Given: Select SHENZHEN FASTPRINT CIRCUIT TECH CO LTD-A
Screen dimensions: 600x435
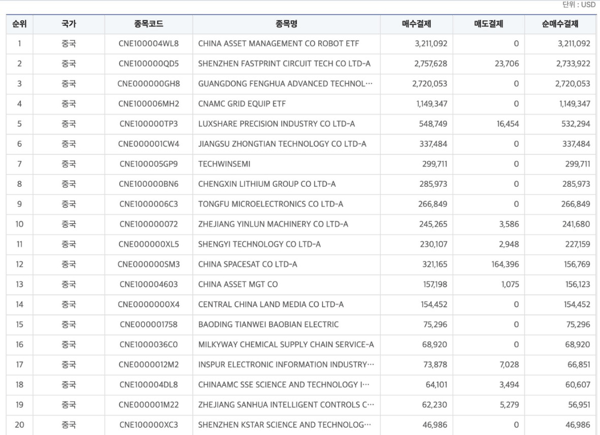Looking at the screenshot, I should pyautogui.click(x=284, y=64).
